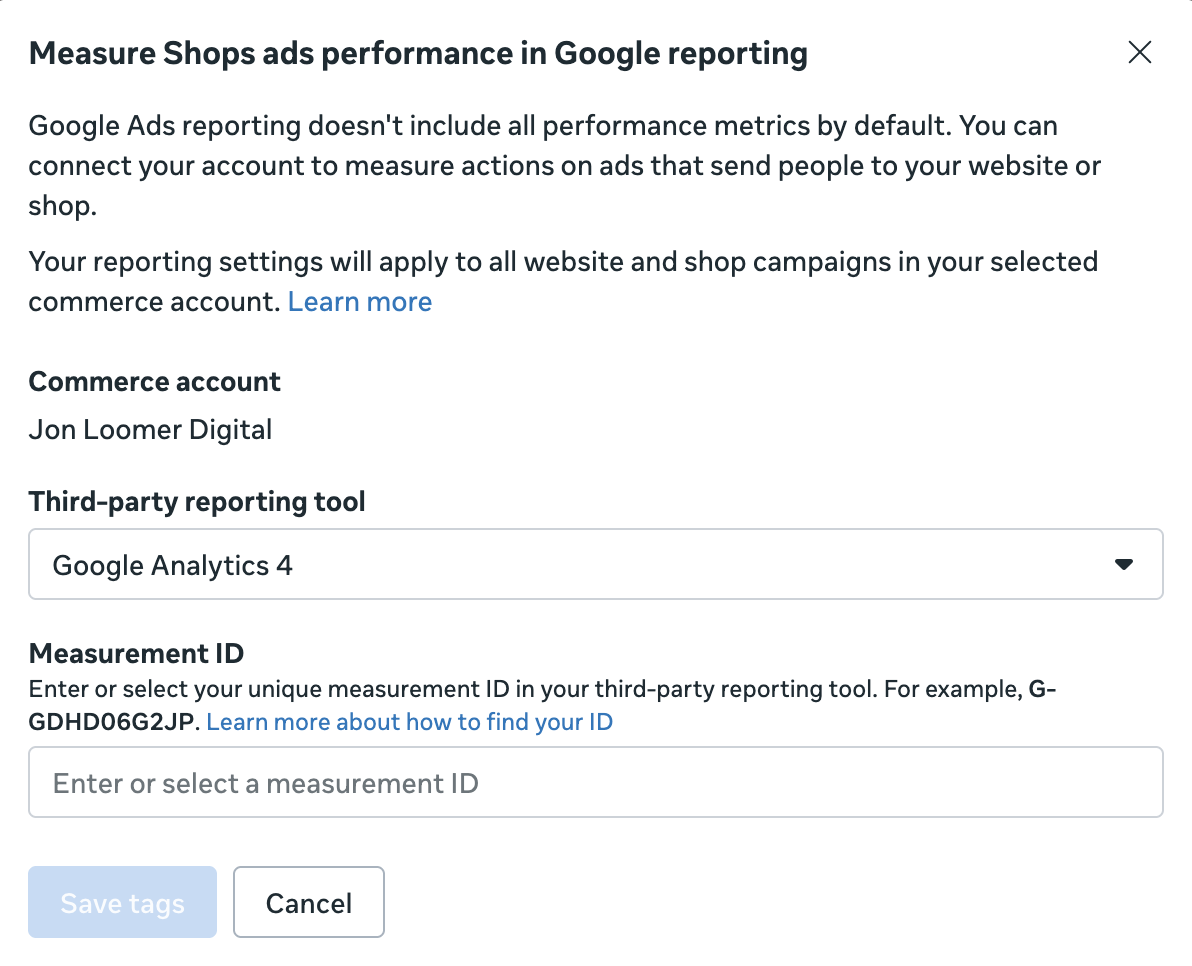Viewport: 1192px width, 966px height.
Task: Cancel the reporting setup
Action: coord(308,902)
